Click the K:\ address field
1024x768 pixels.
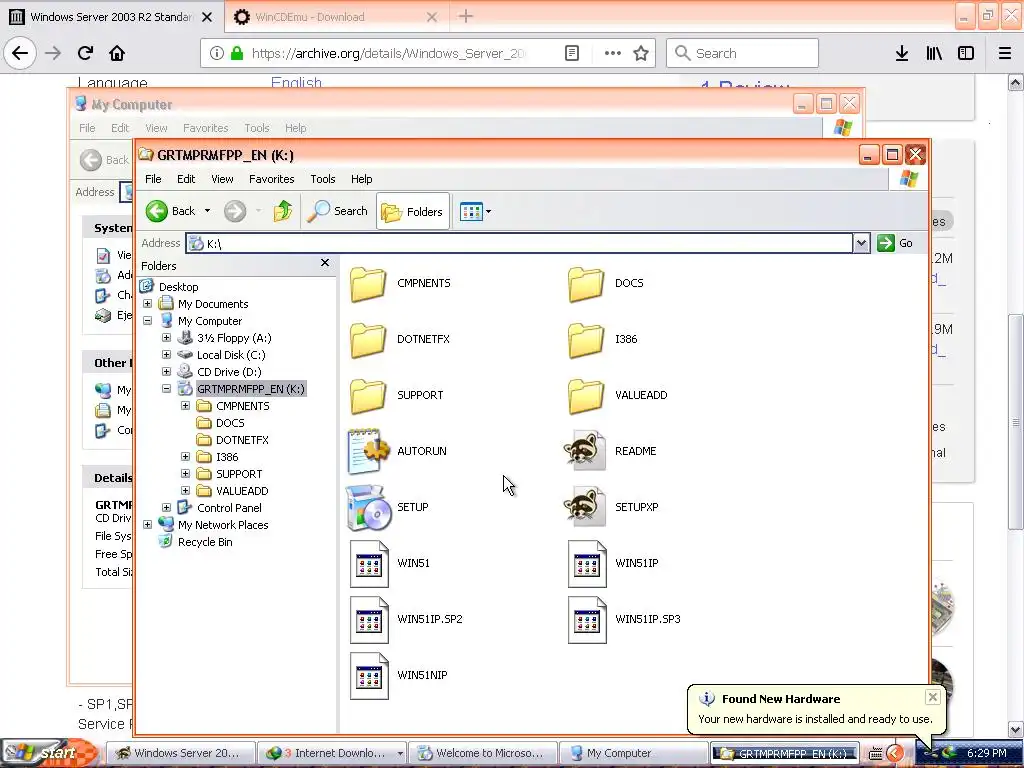tap(519, 244)
